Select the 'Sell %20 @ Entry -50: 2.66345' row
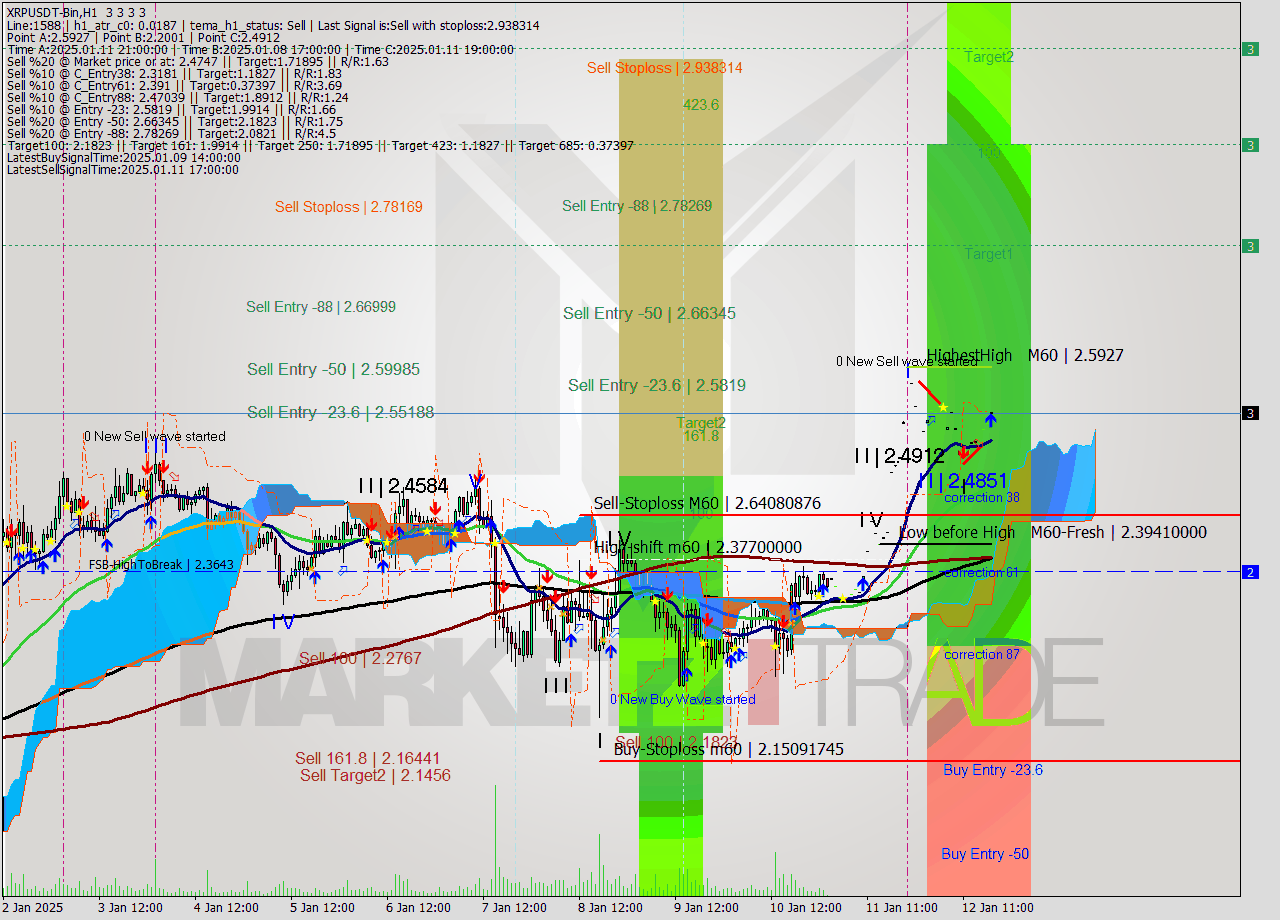 click(174, 121)
